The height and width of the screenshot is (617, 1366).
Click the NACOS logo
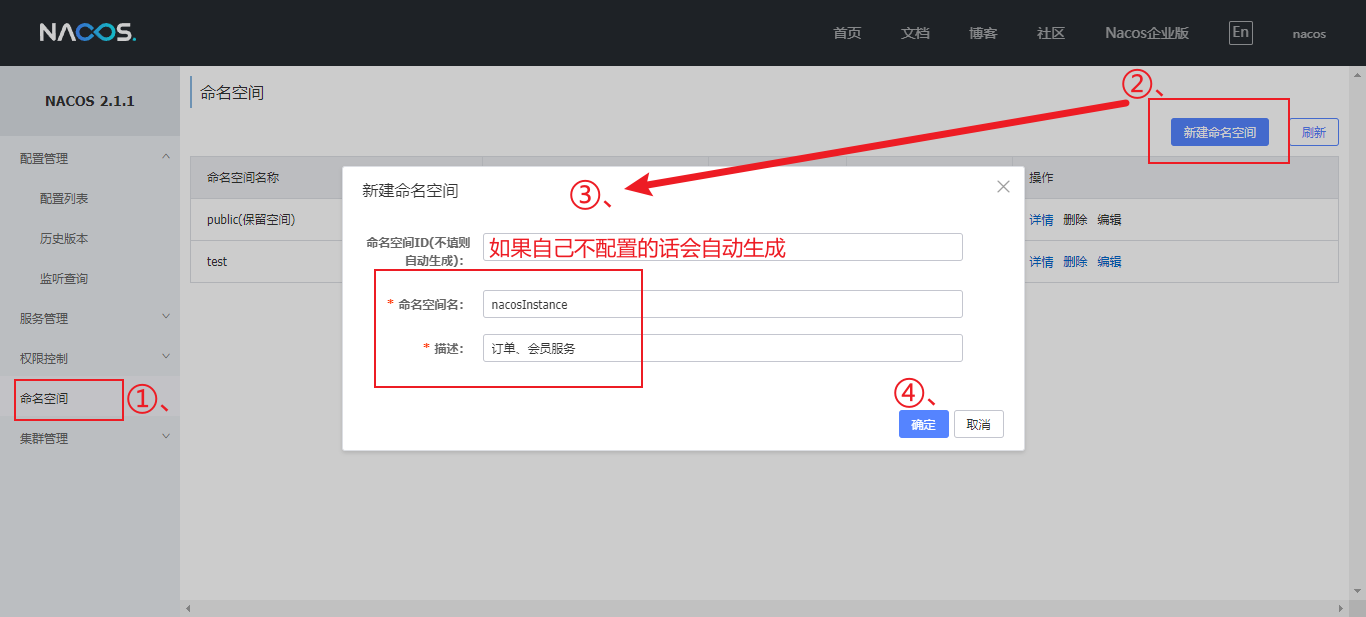(x=88, y=33)
